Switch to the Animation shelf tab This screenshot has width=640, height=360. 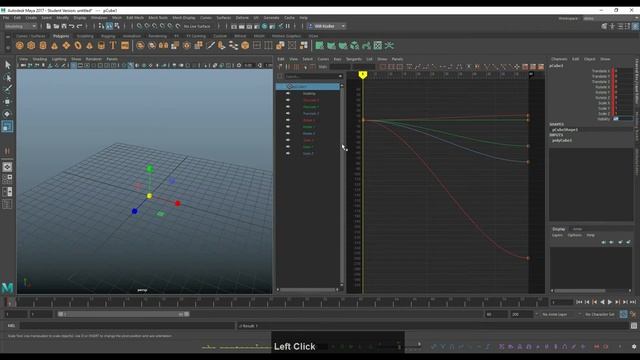[x=131, y=36]
